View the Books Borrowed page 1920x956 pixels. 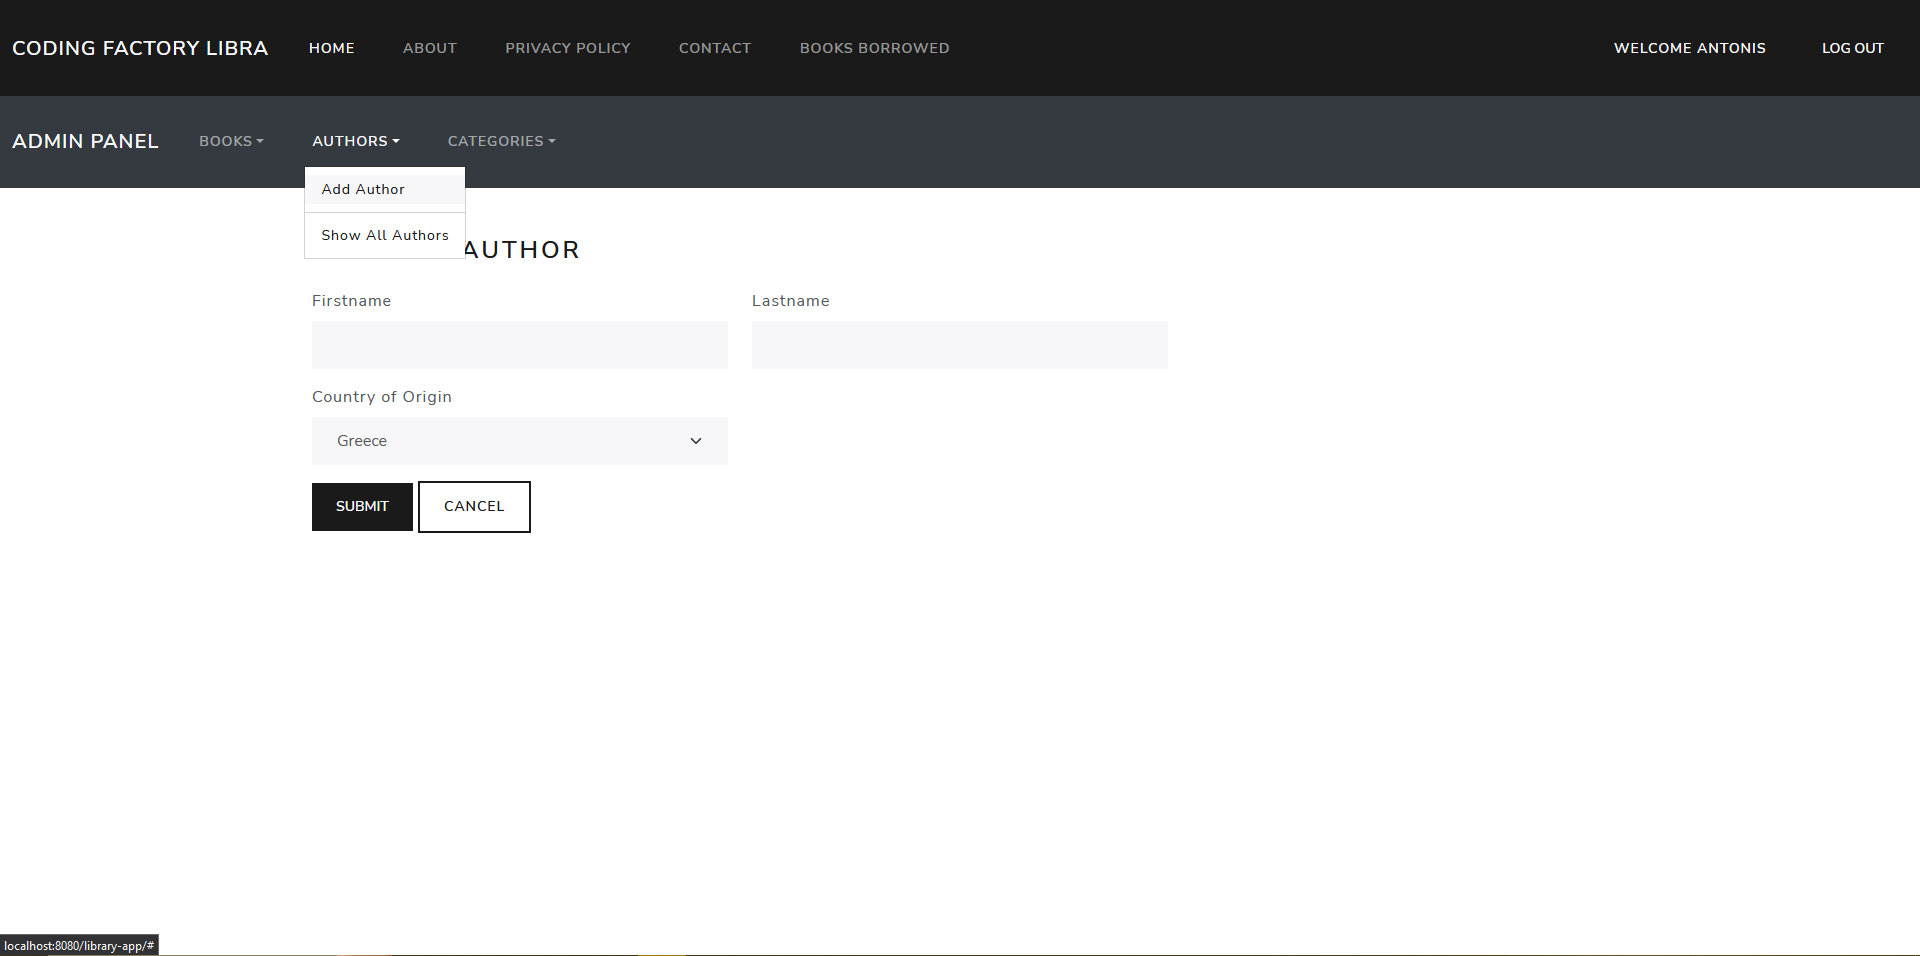tap(874, 48)
